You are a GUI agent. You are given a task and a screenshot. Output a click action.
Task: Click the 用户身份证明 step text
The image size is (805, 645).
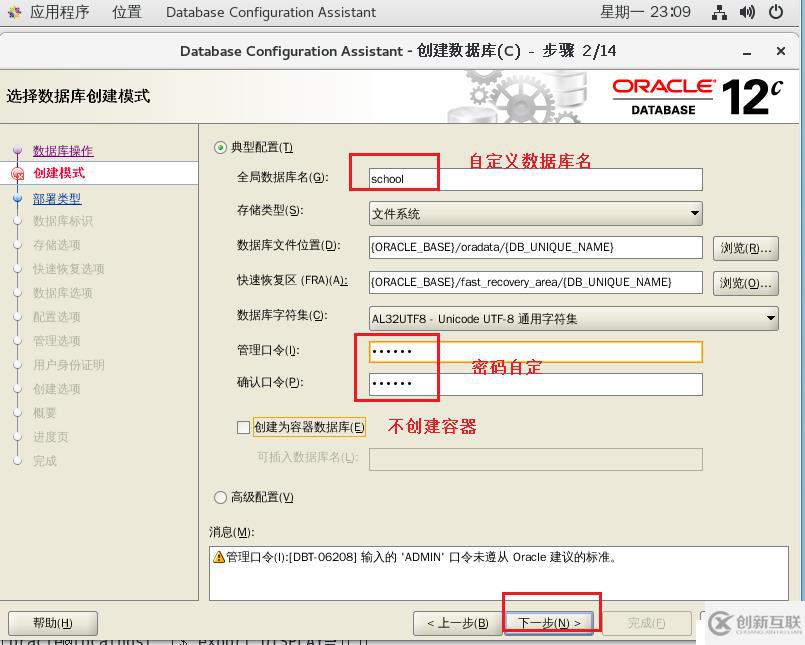pos(68,365)
